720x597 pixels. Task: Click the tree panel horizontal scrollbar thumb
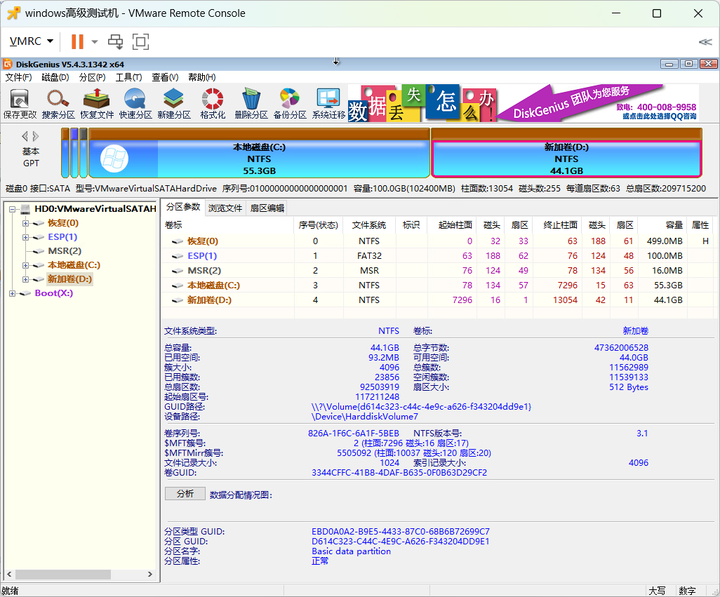63,574
